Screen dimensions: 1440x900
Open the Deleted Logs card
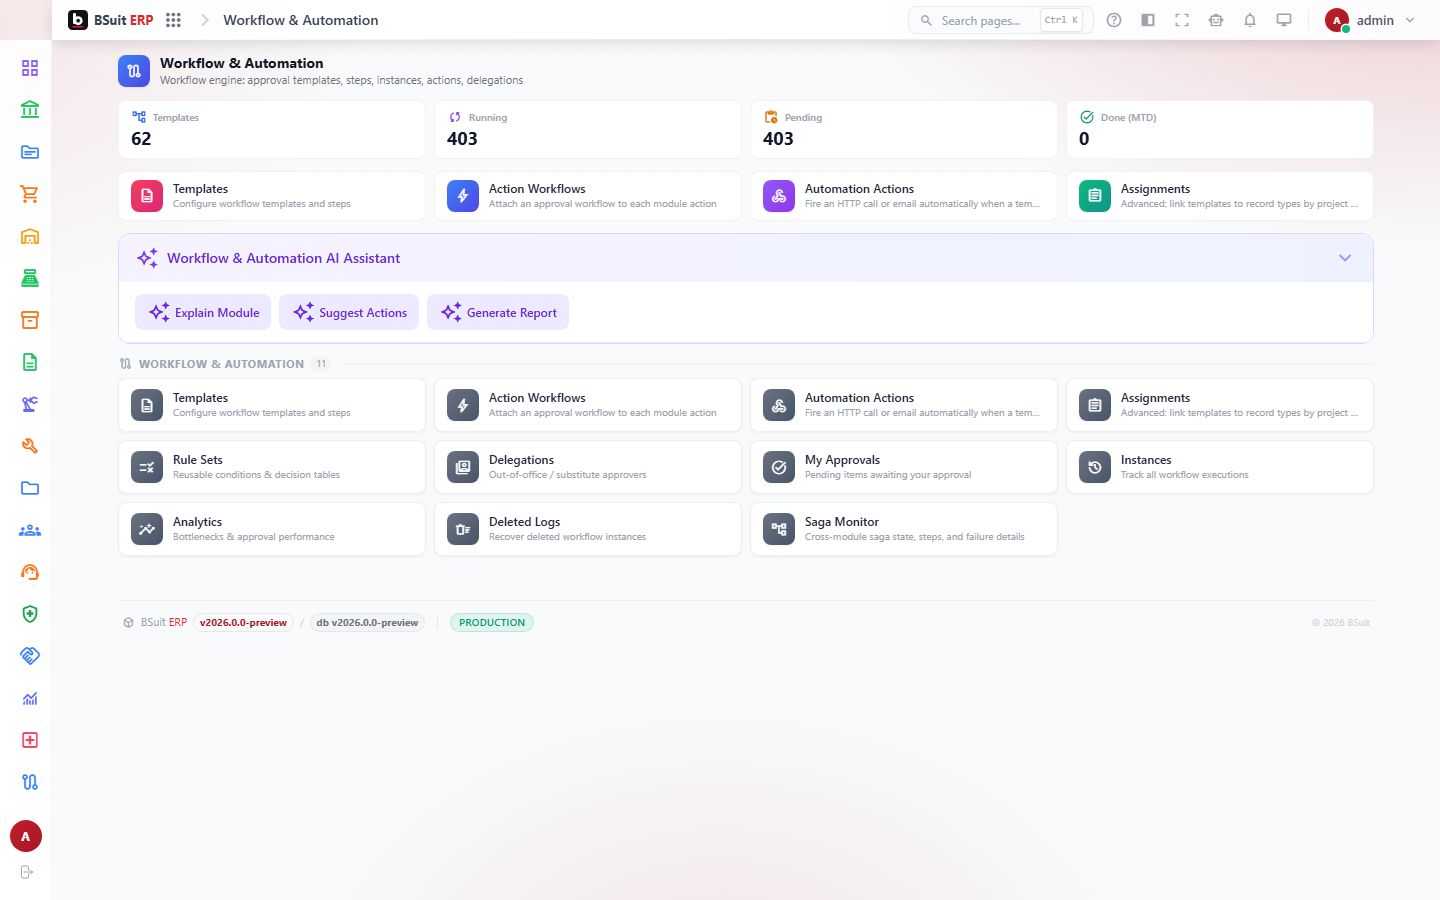point(588,529)
